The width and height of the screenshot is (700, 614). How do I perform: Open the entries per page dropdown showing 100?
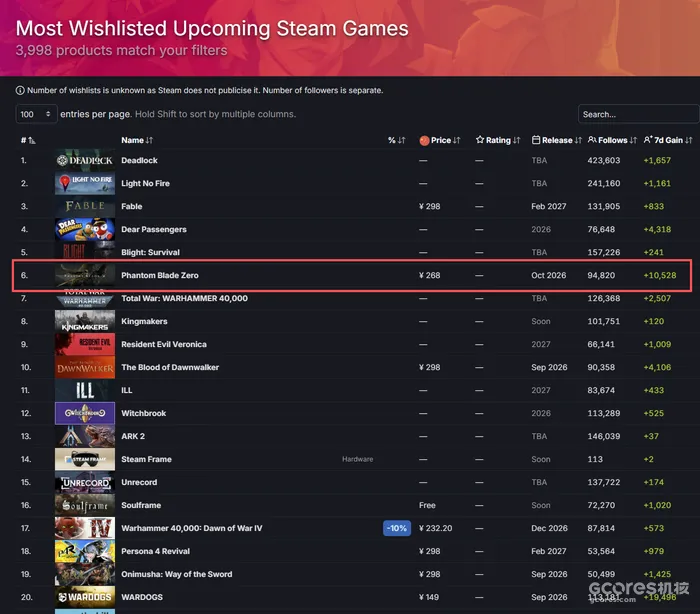37,114
